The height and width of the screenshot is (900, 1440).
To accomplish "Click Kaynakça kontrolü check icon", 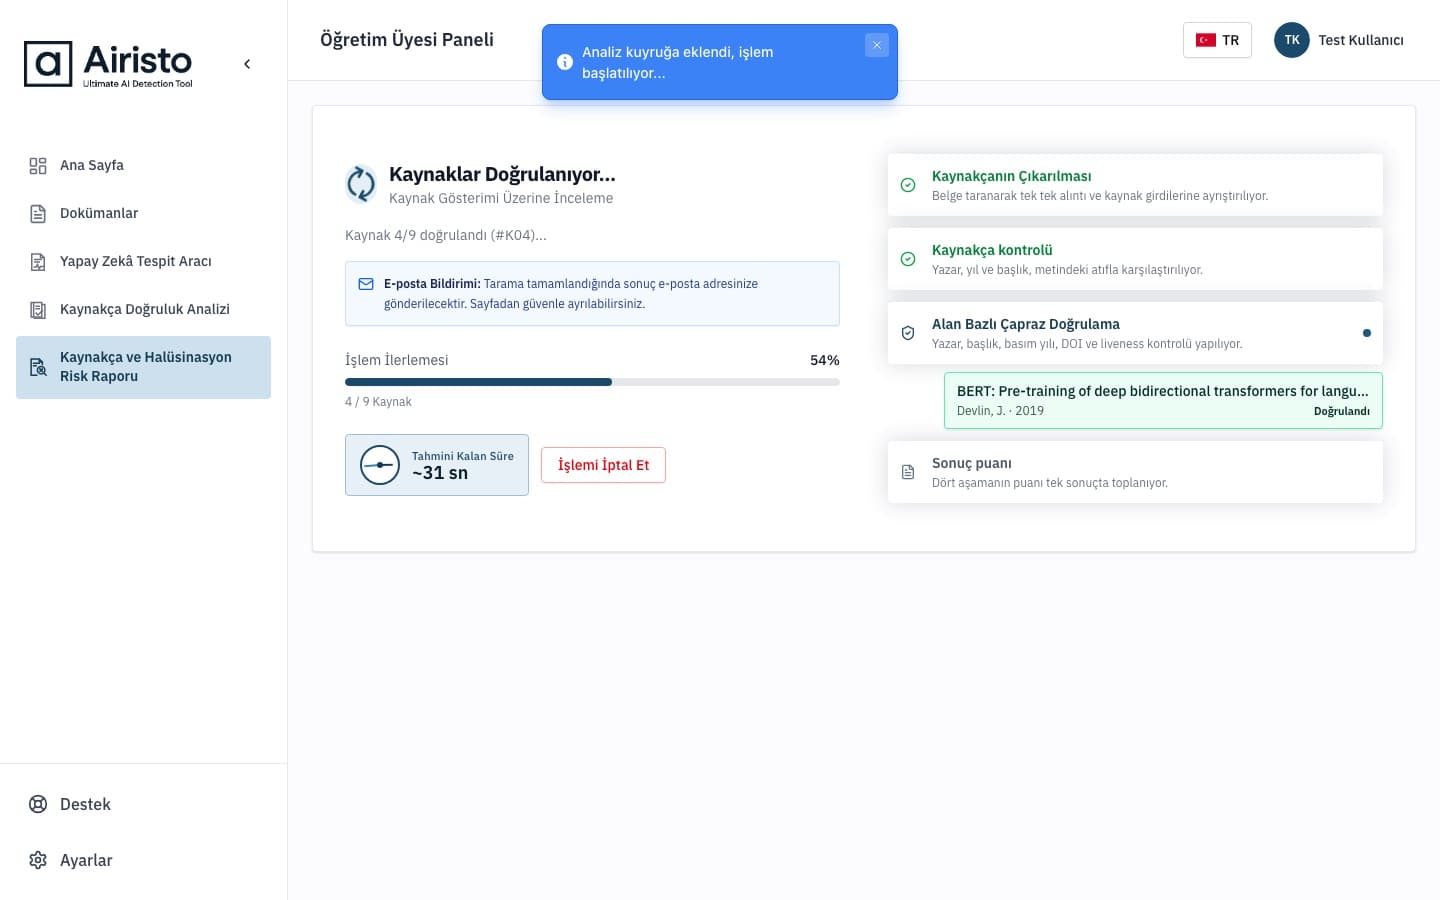I will tap(908, 259).
